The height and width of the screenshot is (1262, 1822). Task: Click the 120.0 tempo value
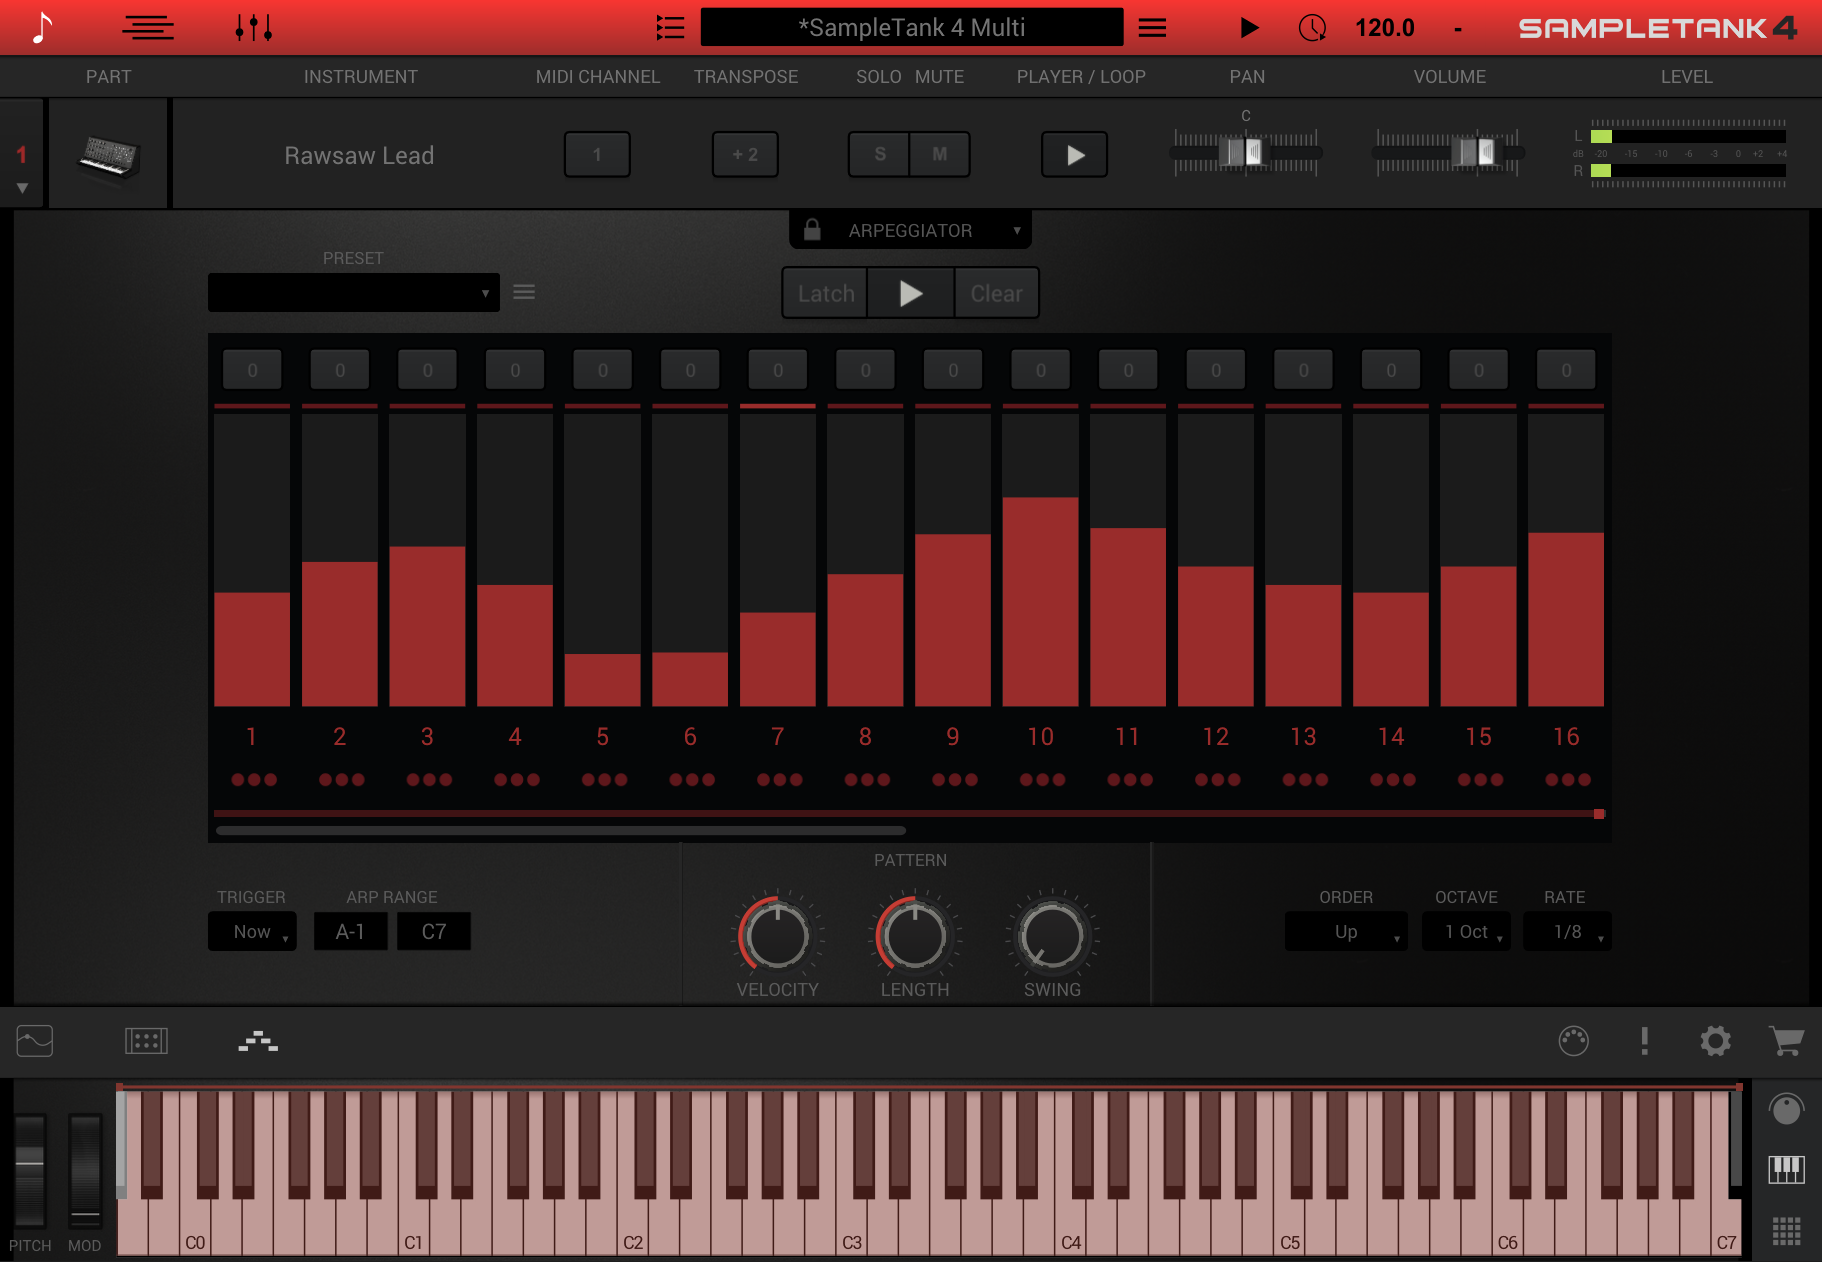[x=1385, y=27]
